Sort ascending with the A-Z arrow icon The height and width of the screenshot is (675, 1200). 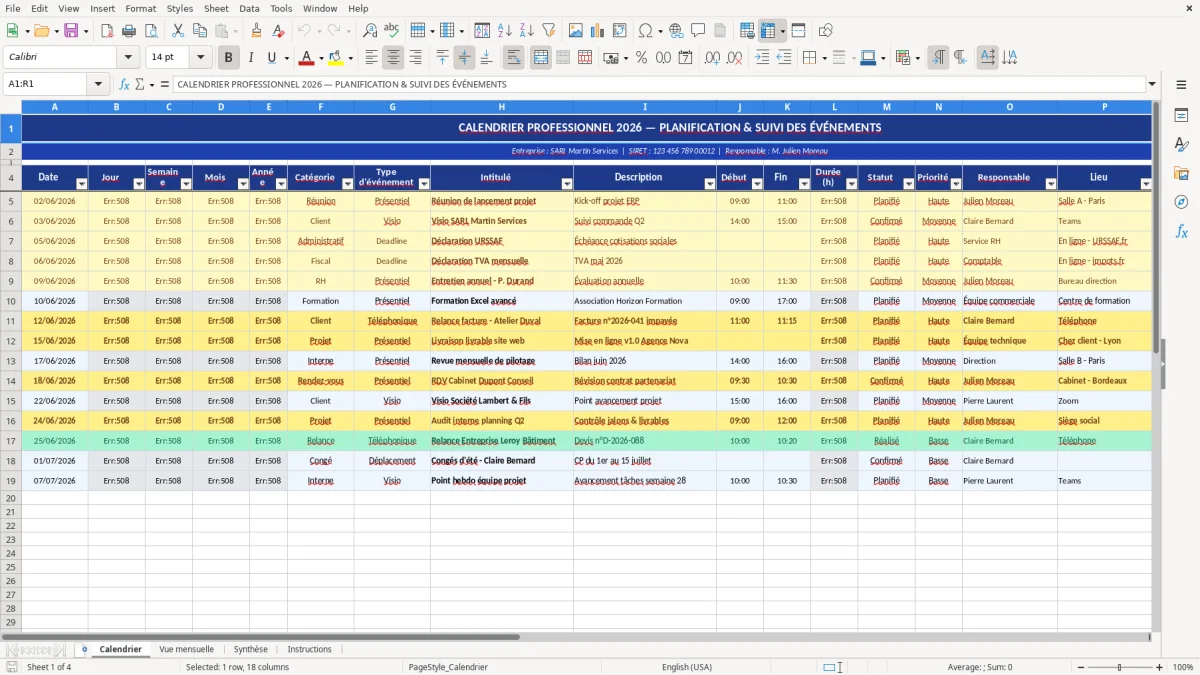coord(505,31)
